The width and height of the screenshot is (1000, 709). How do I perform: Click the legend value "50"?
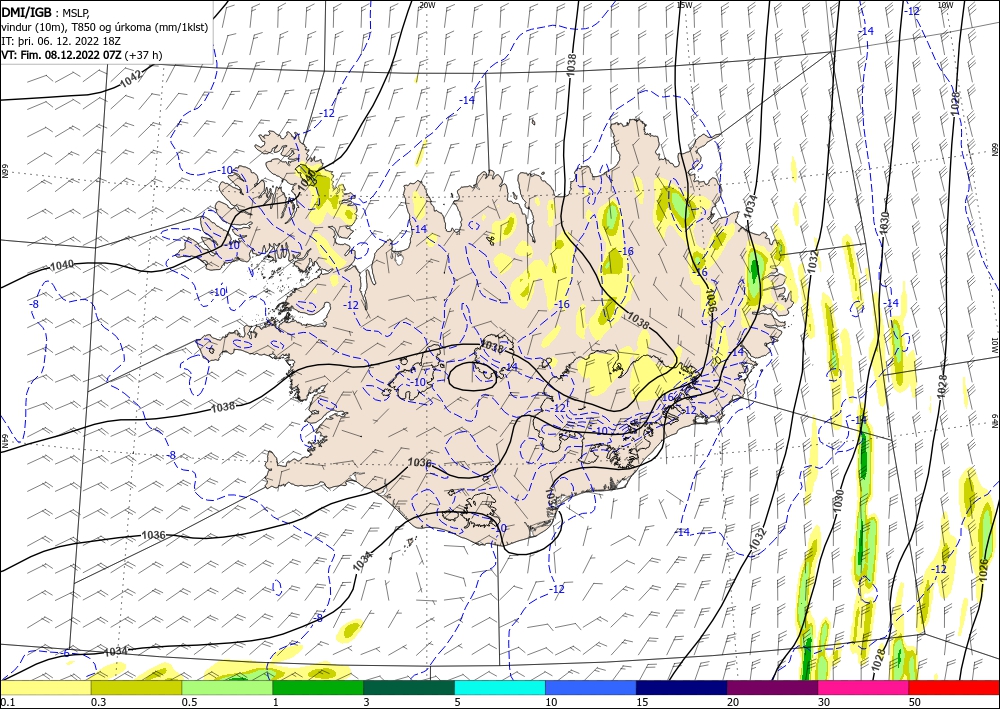point(915,702)
